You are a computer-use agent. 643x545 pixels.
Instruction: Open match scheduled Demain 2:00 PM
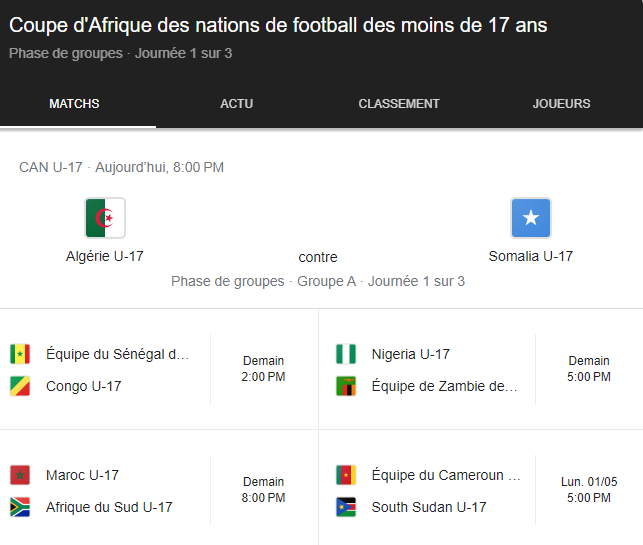pos(263,369)
